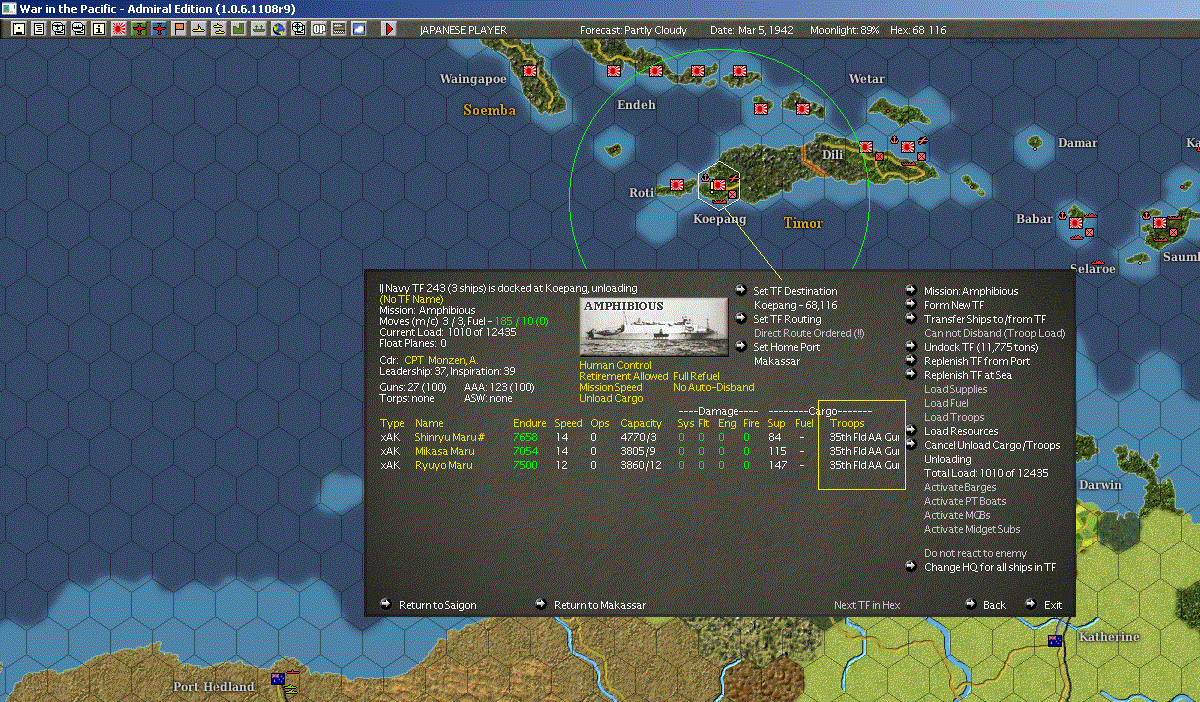Click the (No TF Name) label
The width and height of the screenshot is (1200, 702).
pyautogui.click(x=413, y=299)
